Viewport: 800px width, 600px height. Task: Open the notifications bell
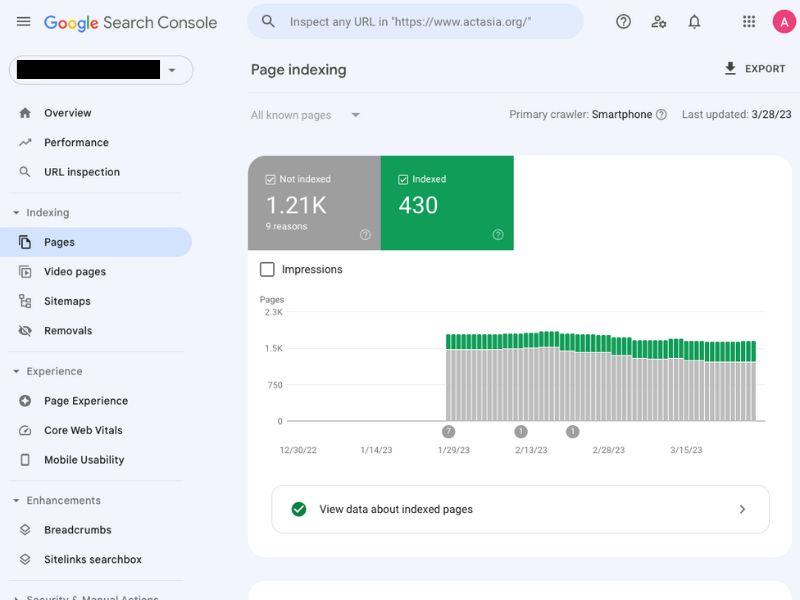(x=694, y=21)
